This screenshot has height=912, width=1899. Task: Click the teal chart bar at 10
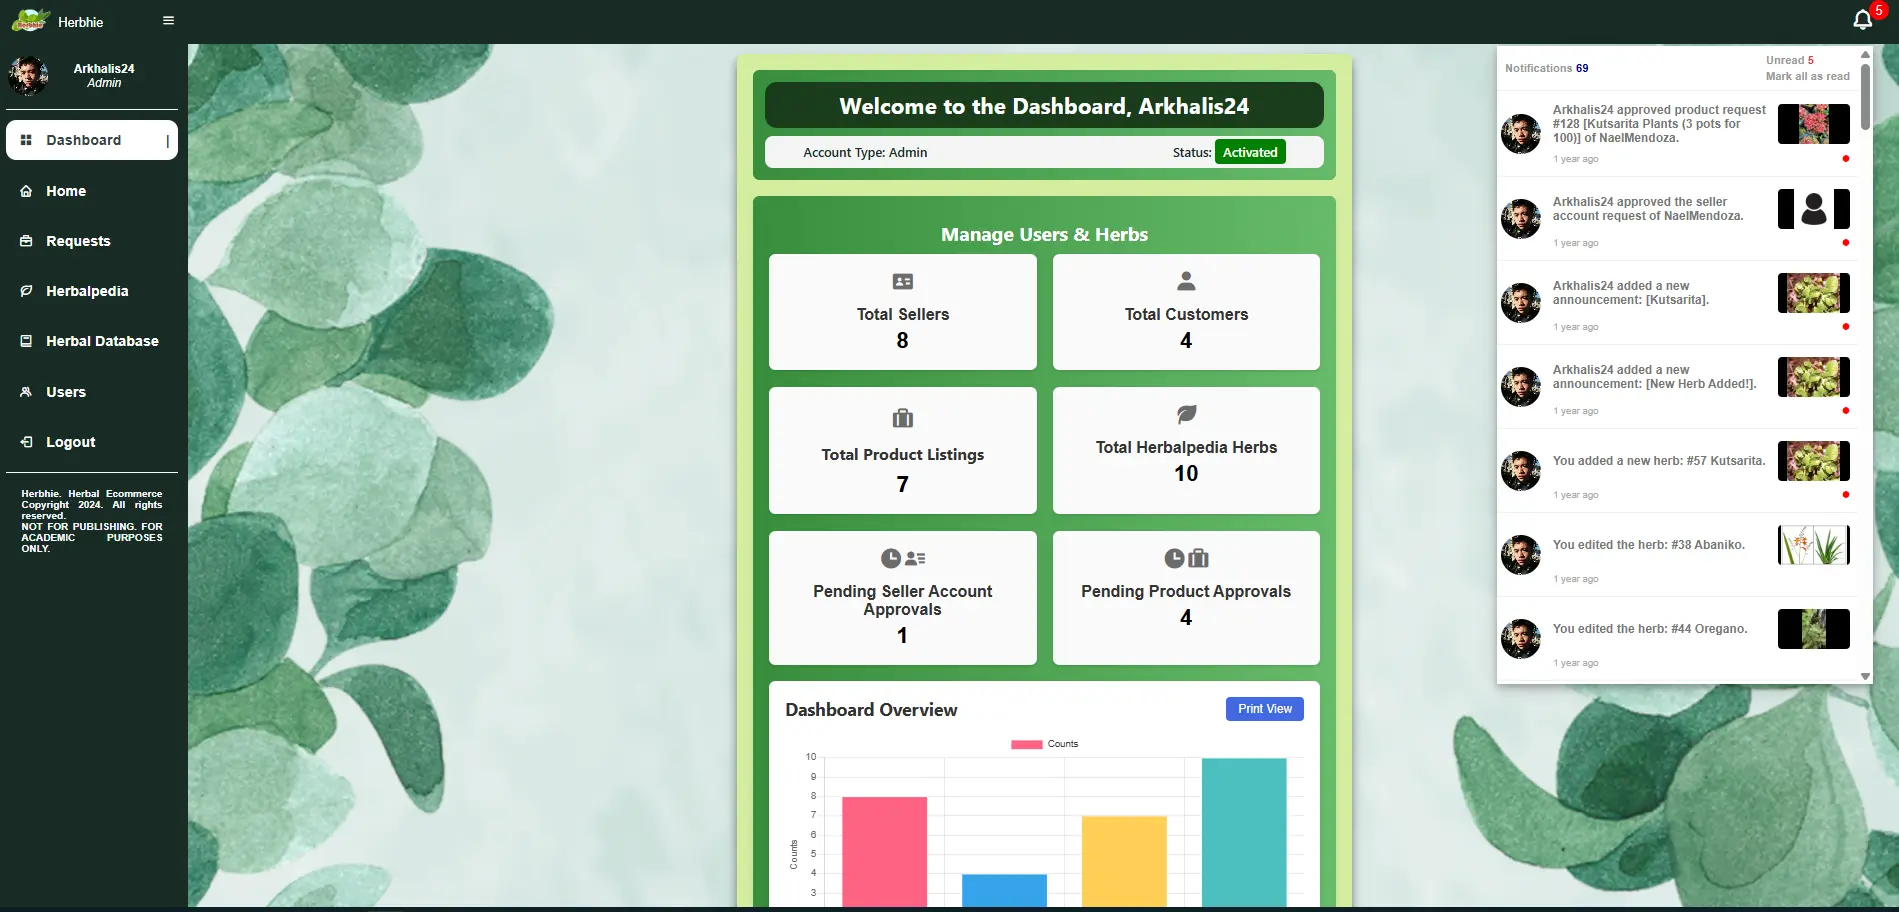[x=1244, y=832]
